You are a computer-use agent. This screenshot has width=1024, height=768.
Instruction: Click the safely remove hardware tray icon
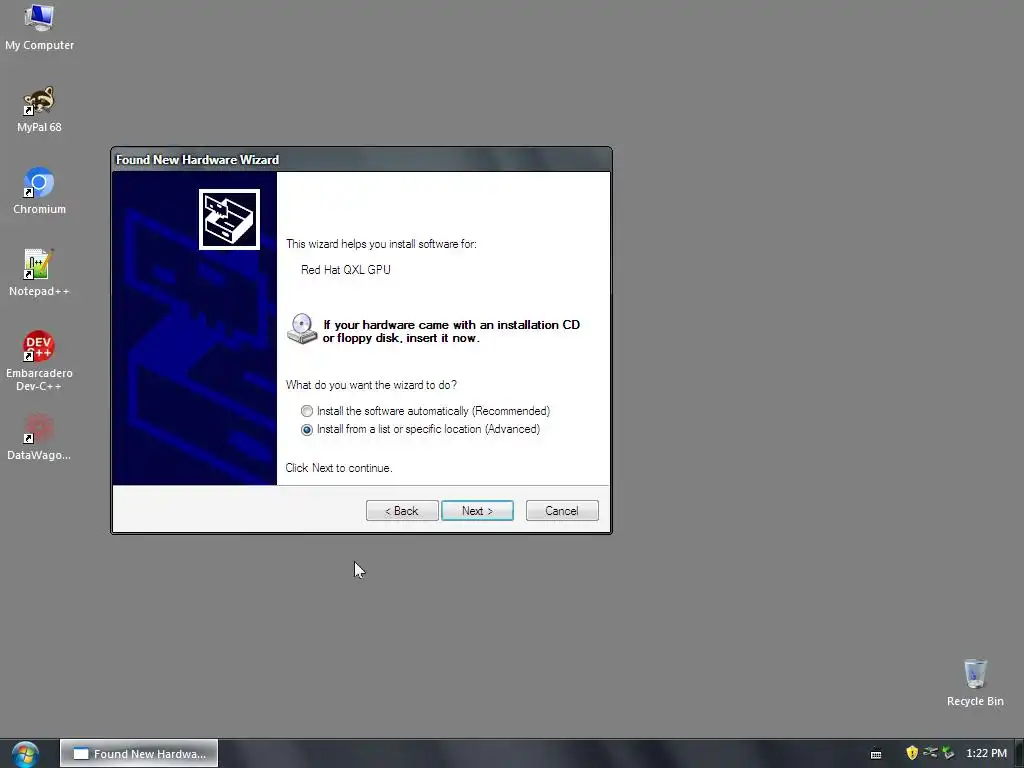[948, 753]
